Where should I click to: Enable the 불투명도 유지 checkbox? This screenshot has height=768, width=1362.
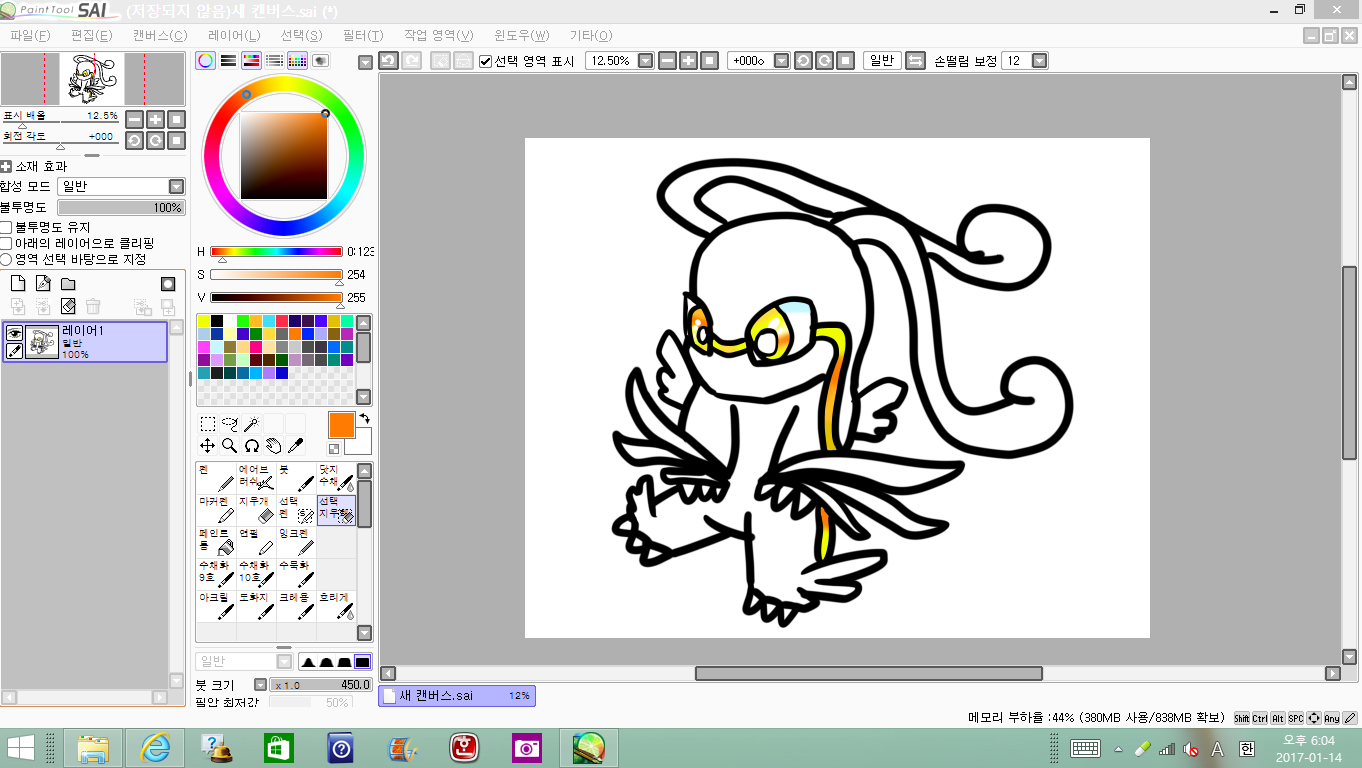pyautogui.click(x=7, y=228)
